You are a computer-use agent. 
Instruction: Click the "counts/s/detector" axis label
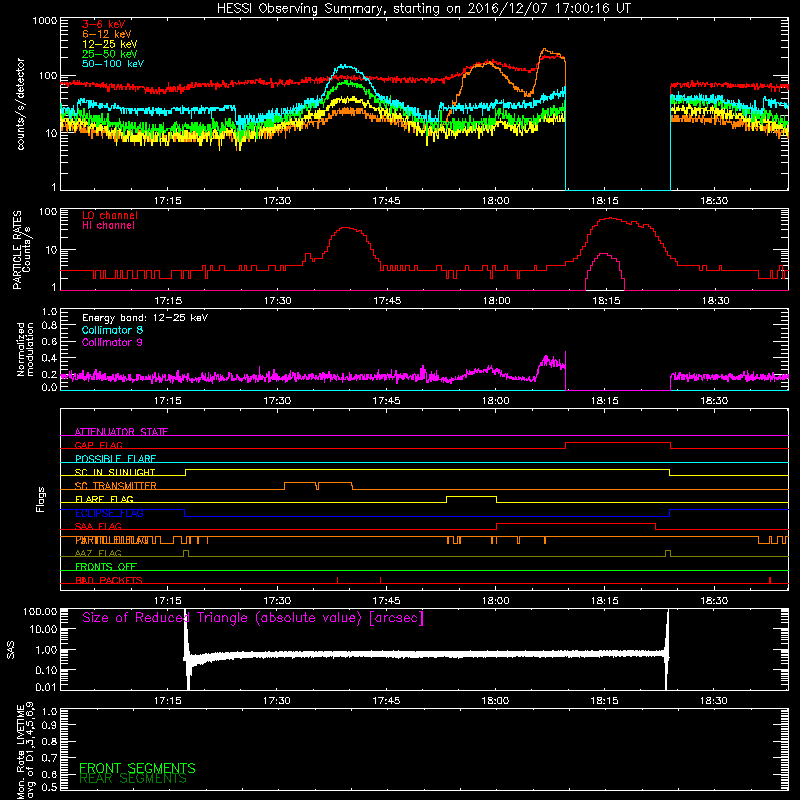pyautogui.click(x=20, y=104)
